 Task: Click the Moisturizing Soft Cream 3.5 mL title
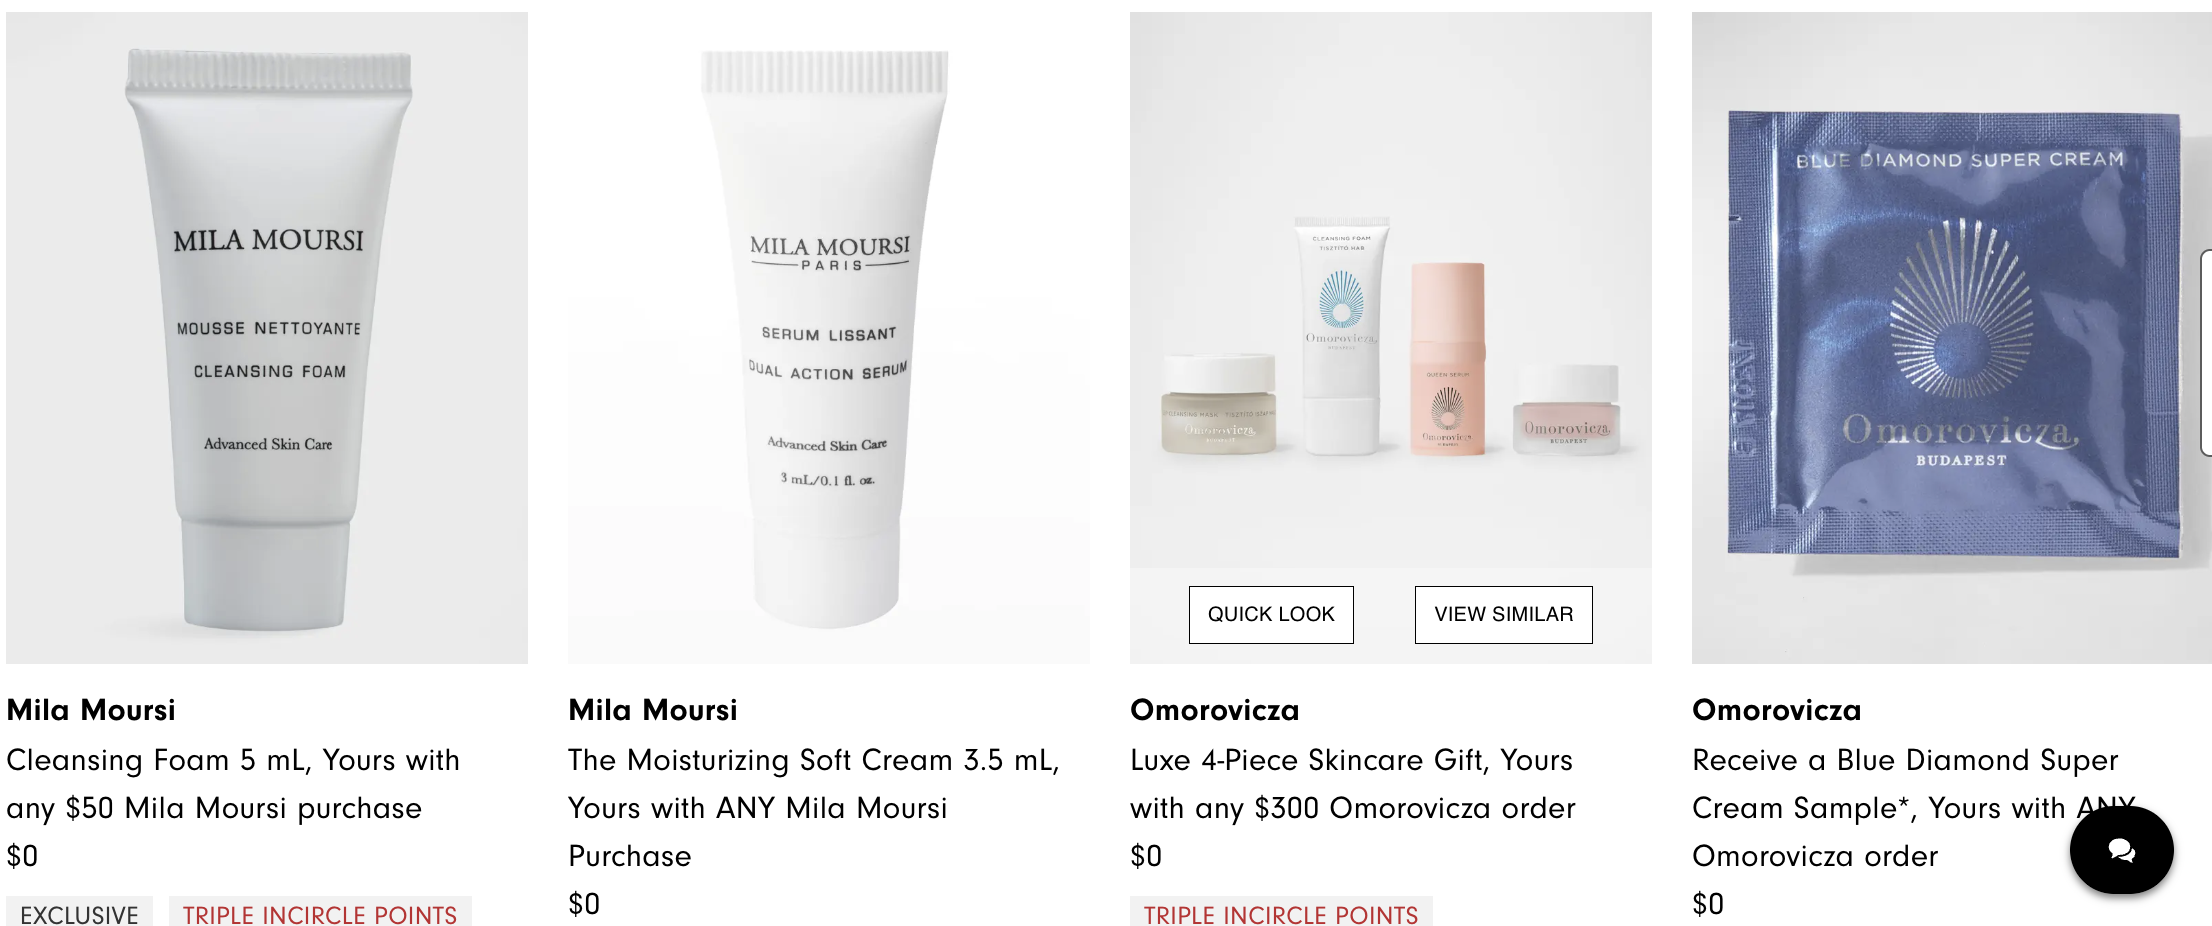pos(814,808)
